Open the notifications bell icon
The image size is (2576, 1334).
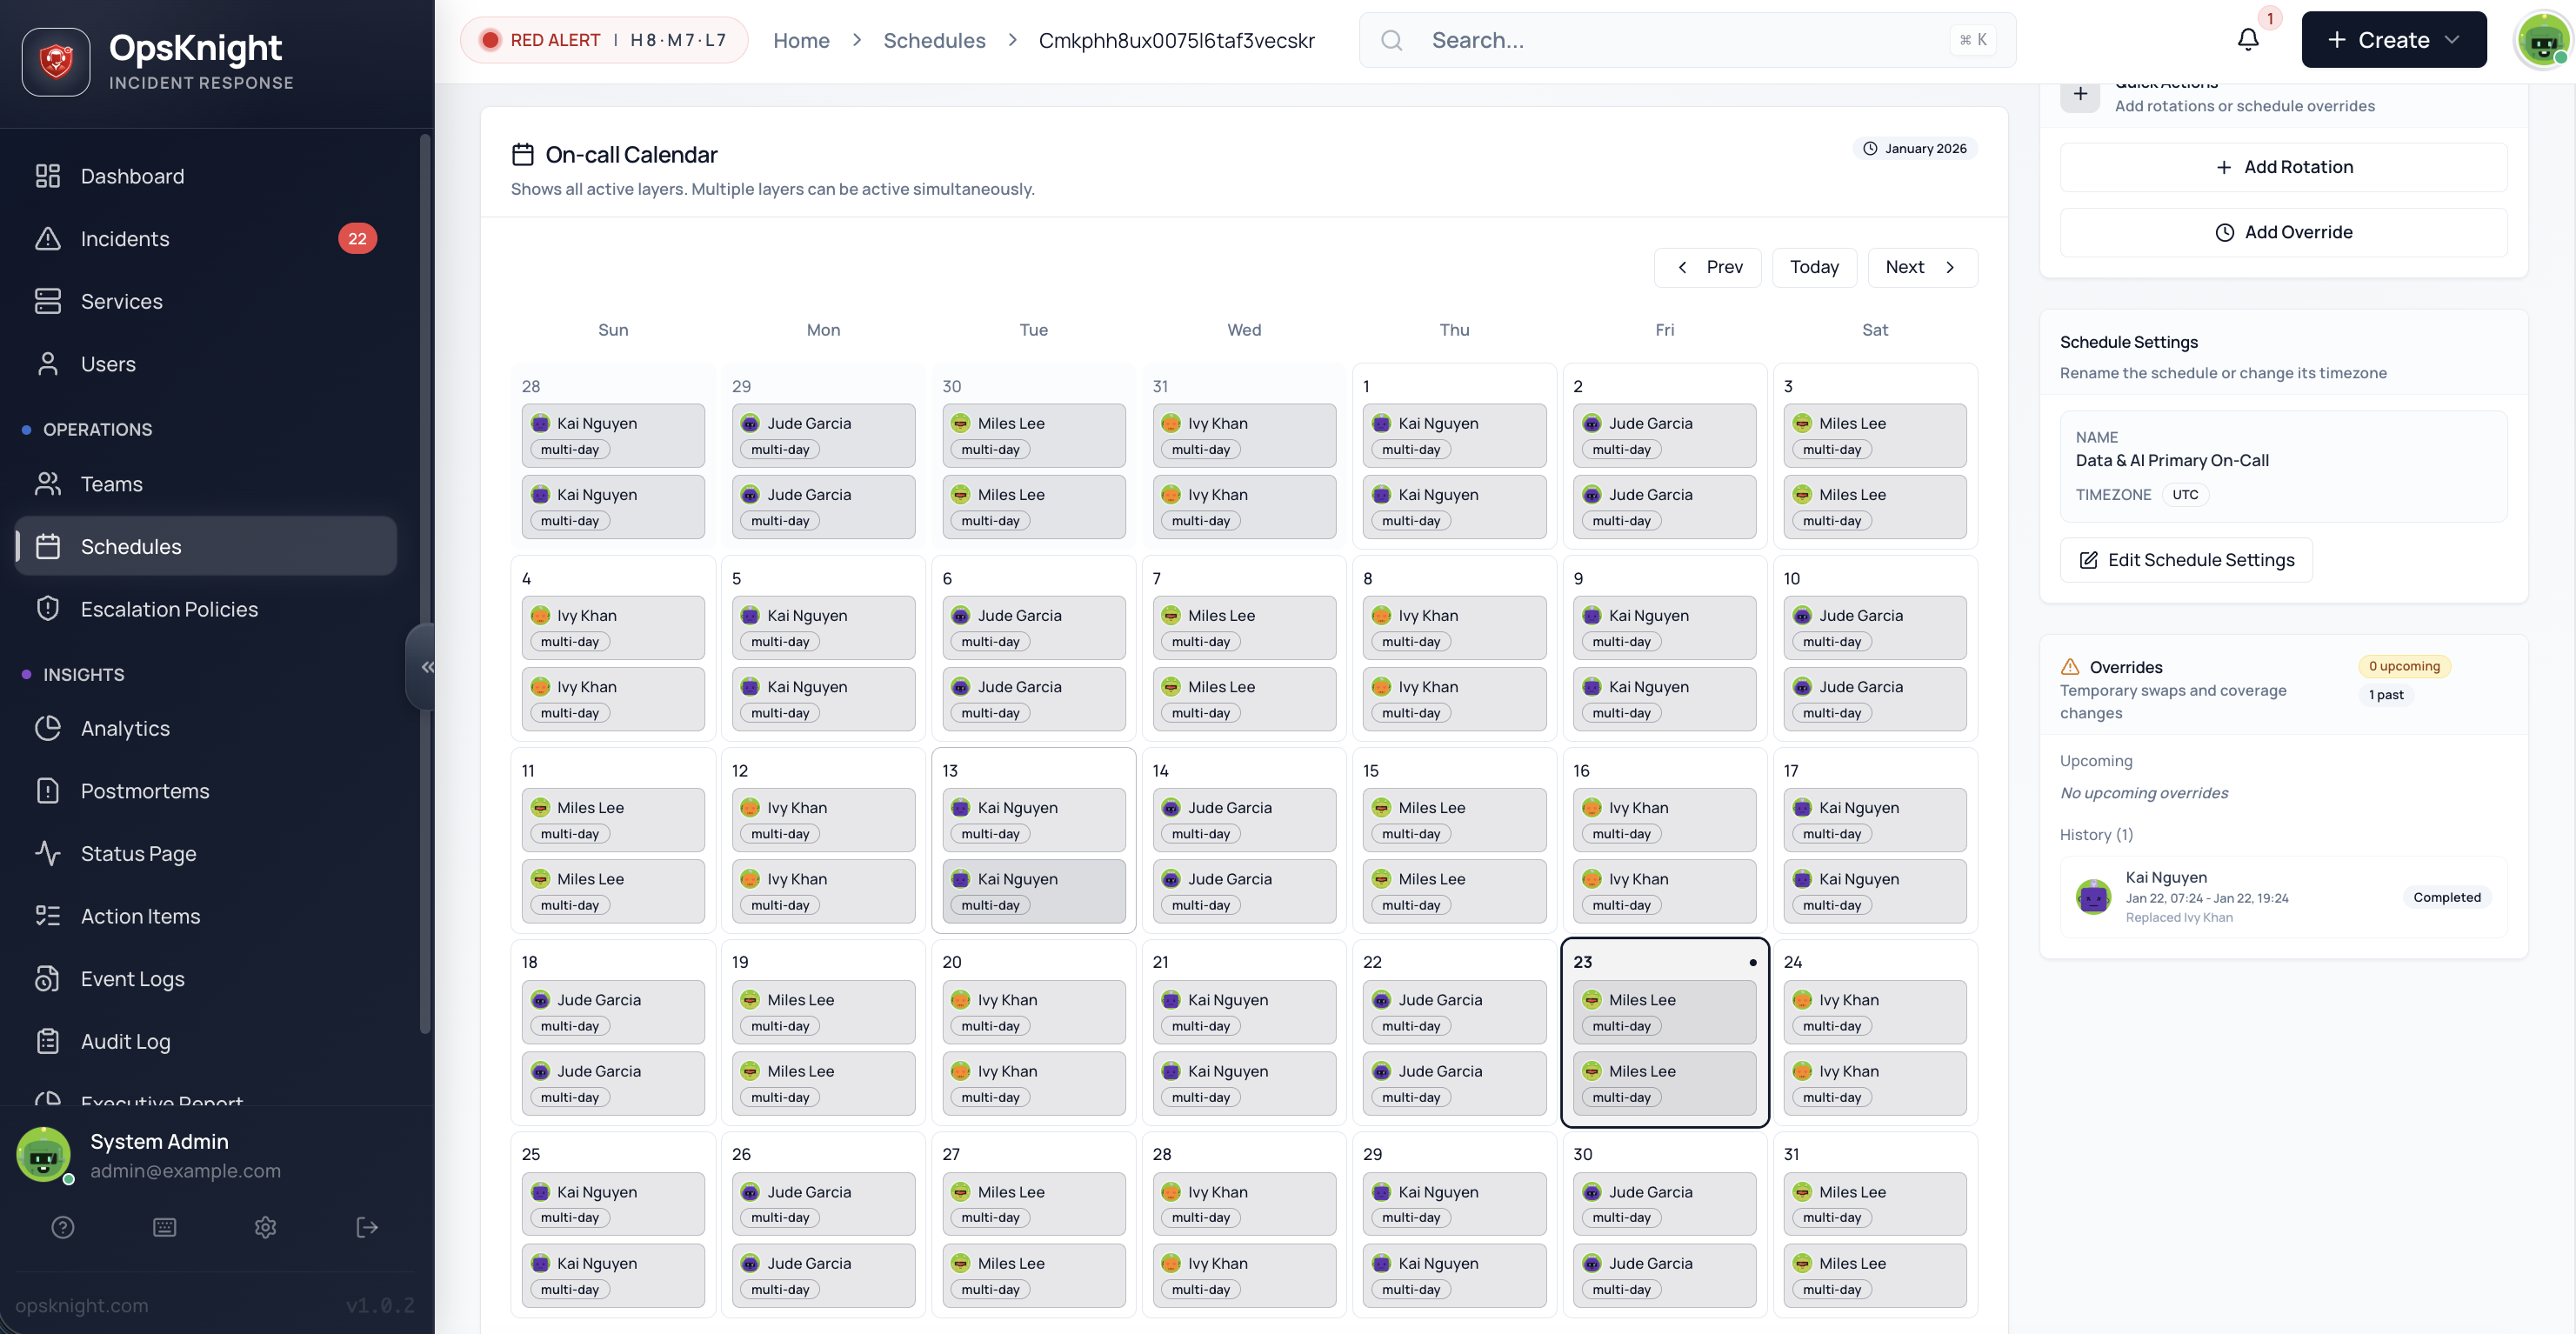(2247, 40)
